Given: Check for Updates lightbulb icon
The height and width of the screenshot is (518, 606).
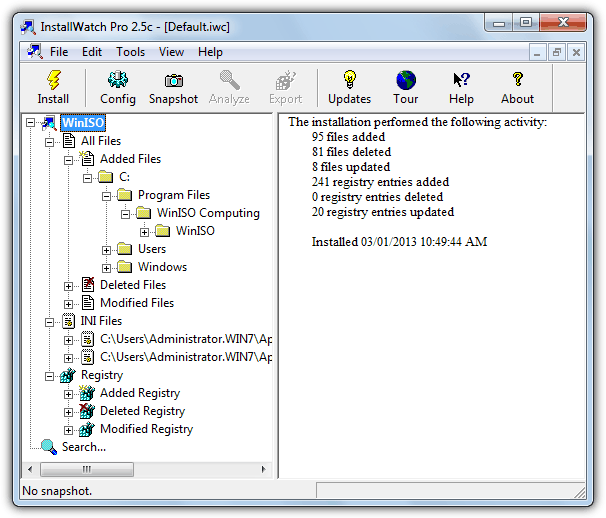Looking at the screenshot, I should tap(349, 80).
